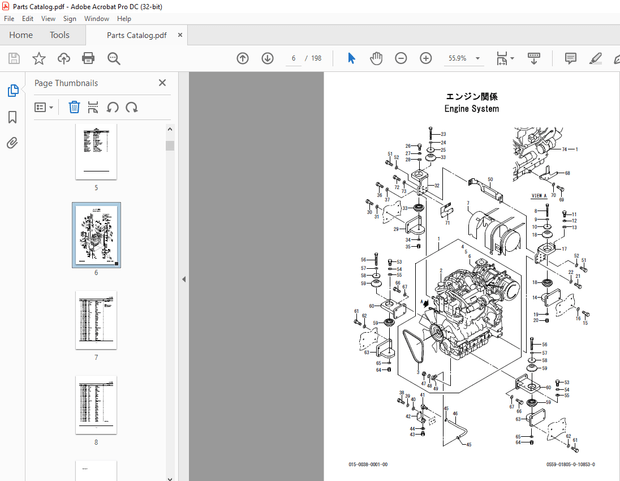Open the find text magnifier tool
This screenshot has width=620, height=481.
click(114, 59)
